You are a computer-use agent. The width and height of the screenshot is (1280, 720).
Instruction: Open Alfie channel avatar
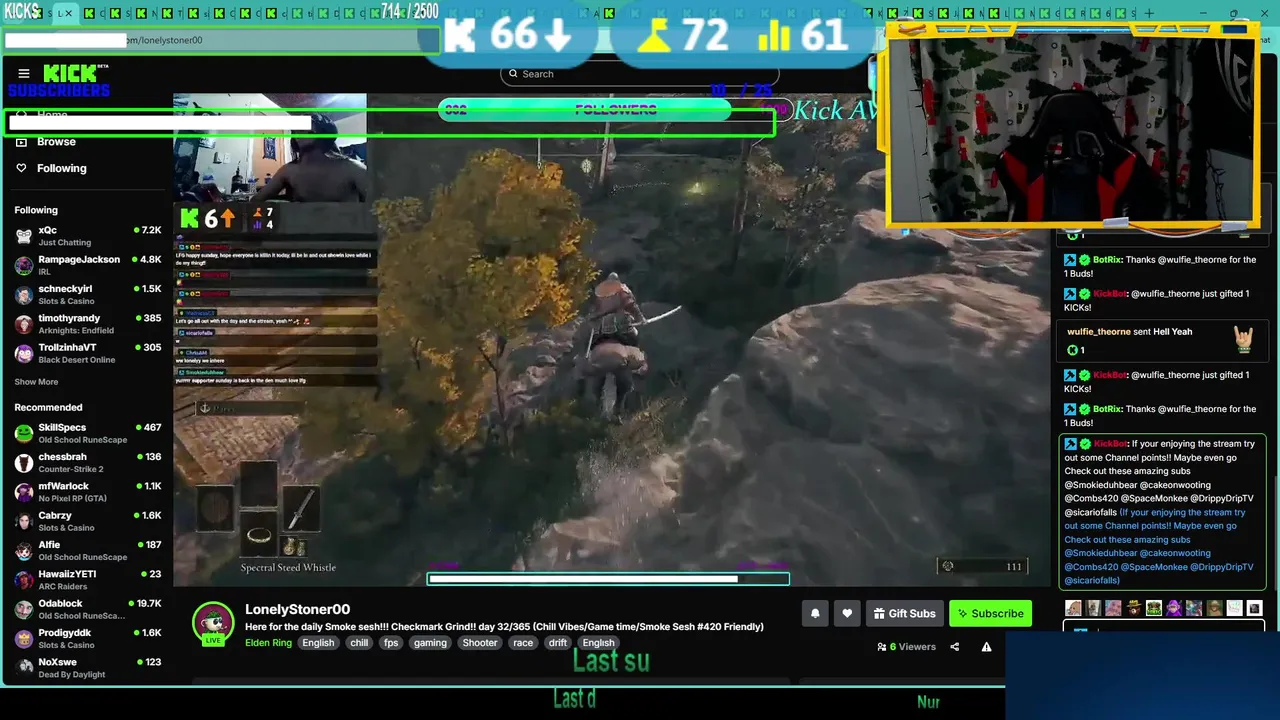click(24, 551)
